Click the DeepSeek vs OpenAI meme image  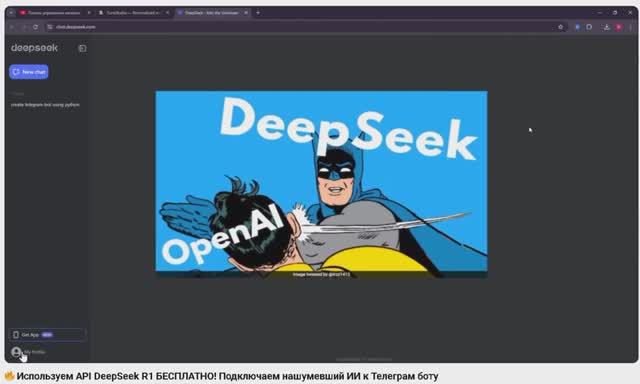(322, 184)
